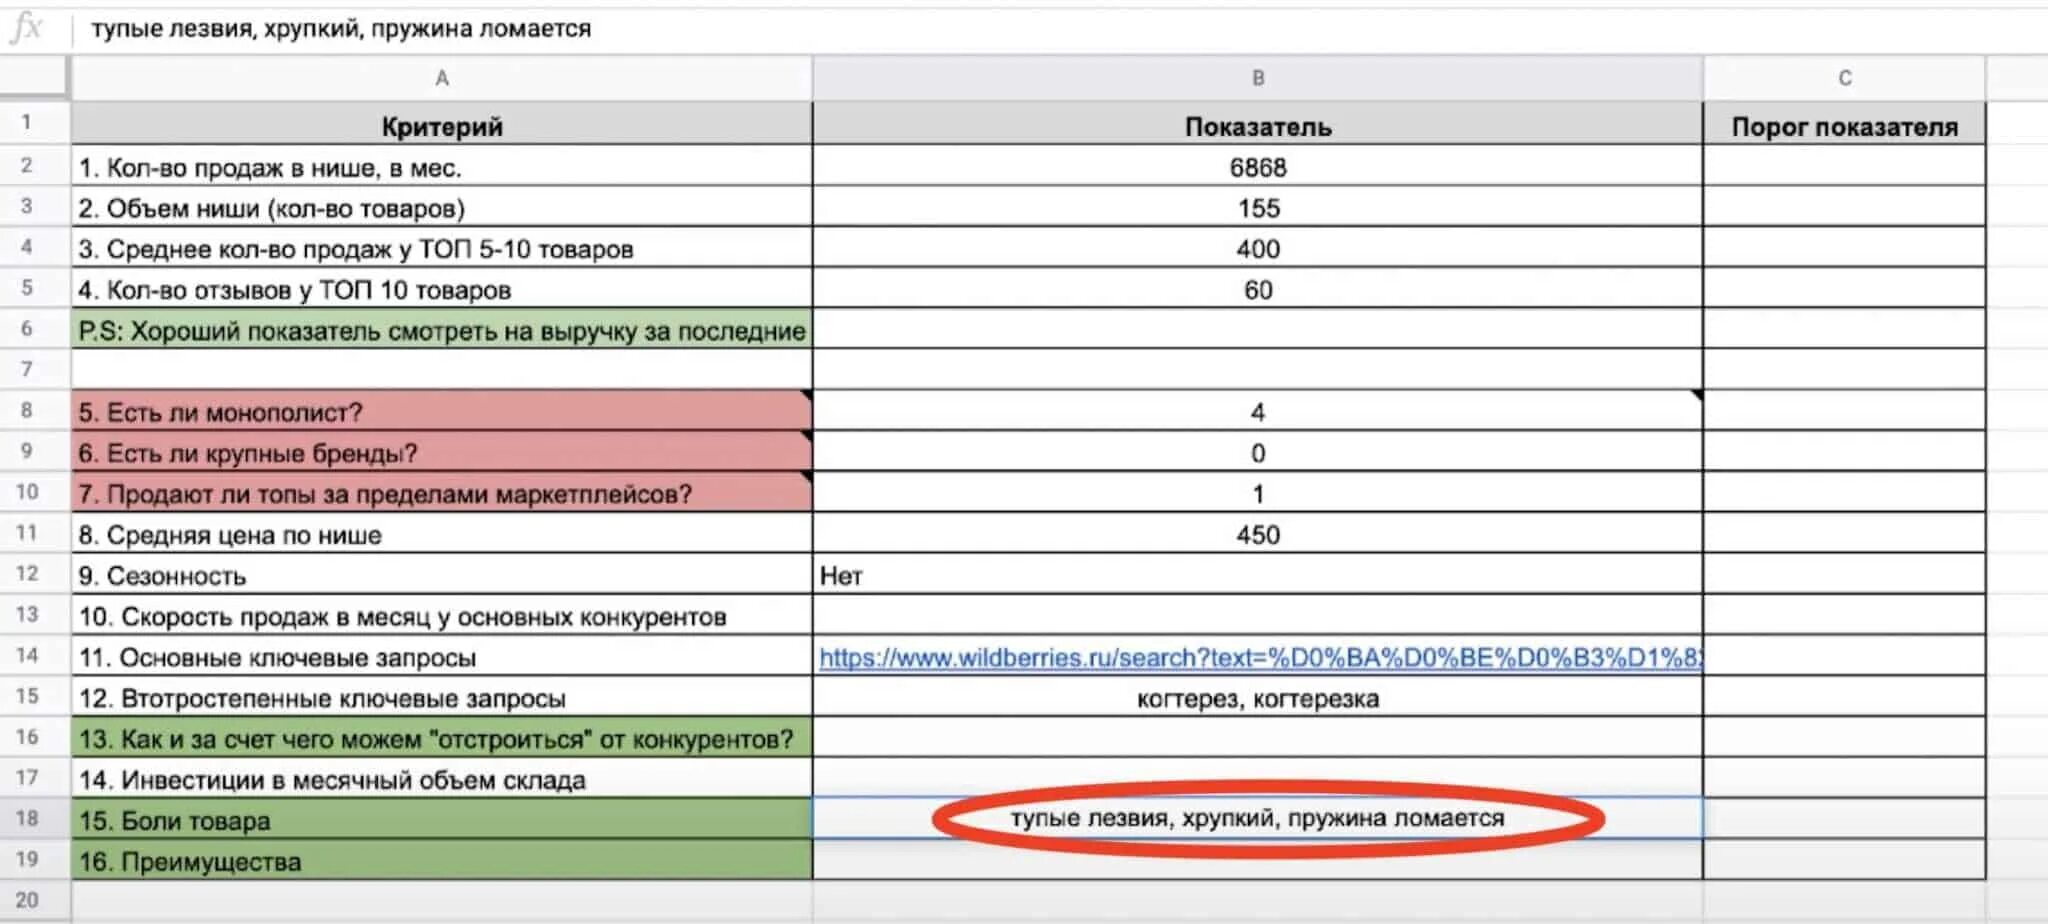Select cell with value 1

point(1257,493)
